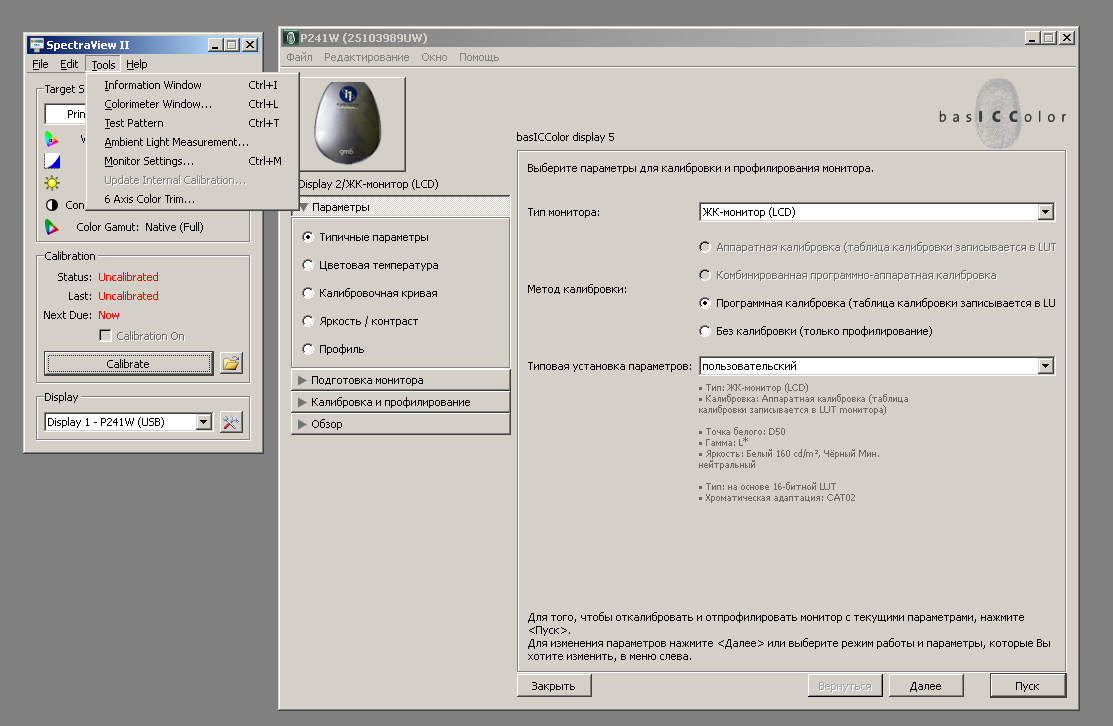Viewport: 1113px width, 726px height.
Task: Click the Хроматическая адаптация: CAT02 line
Action: (777, 498)
